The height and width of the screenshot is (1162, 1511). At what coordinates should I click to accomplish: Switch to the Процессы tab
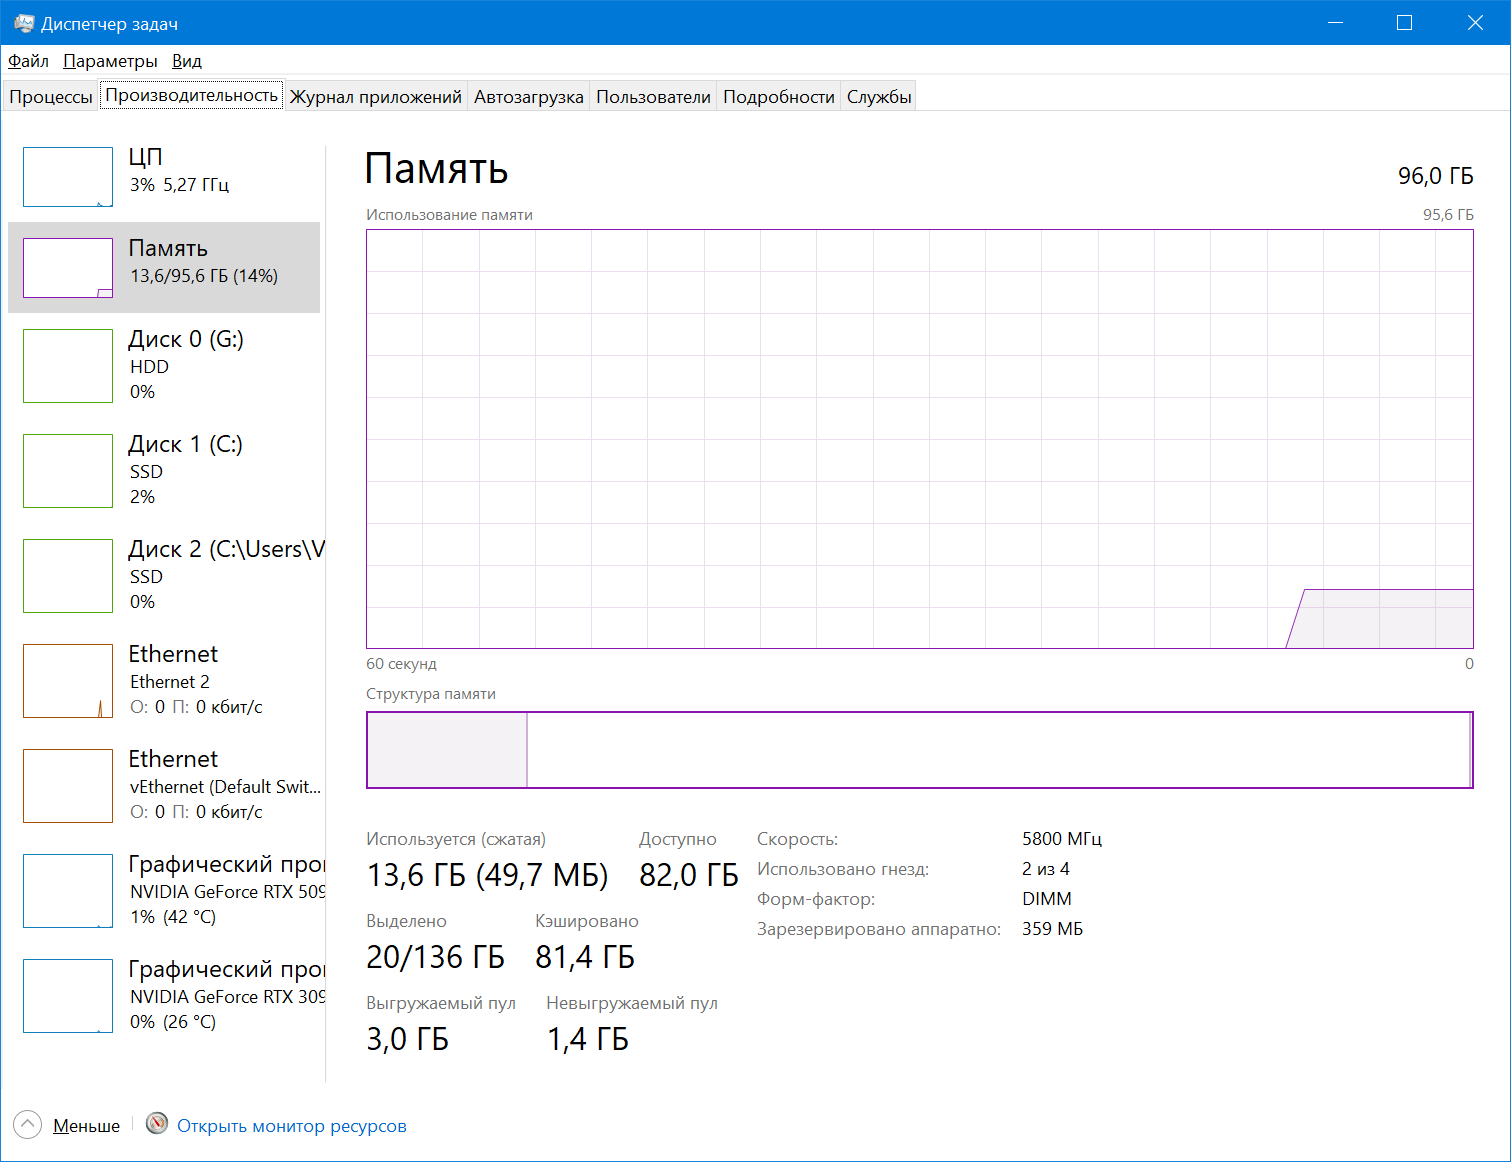[x=51, y=97]
